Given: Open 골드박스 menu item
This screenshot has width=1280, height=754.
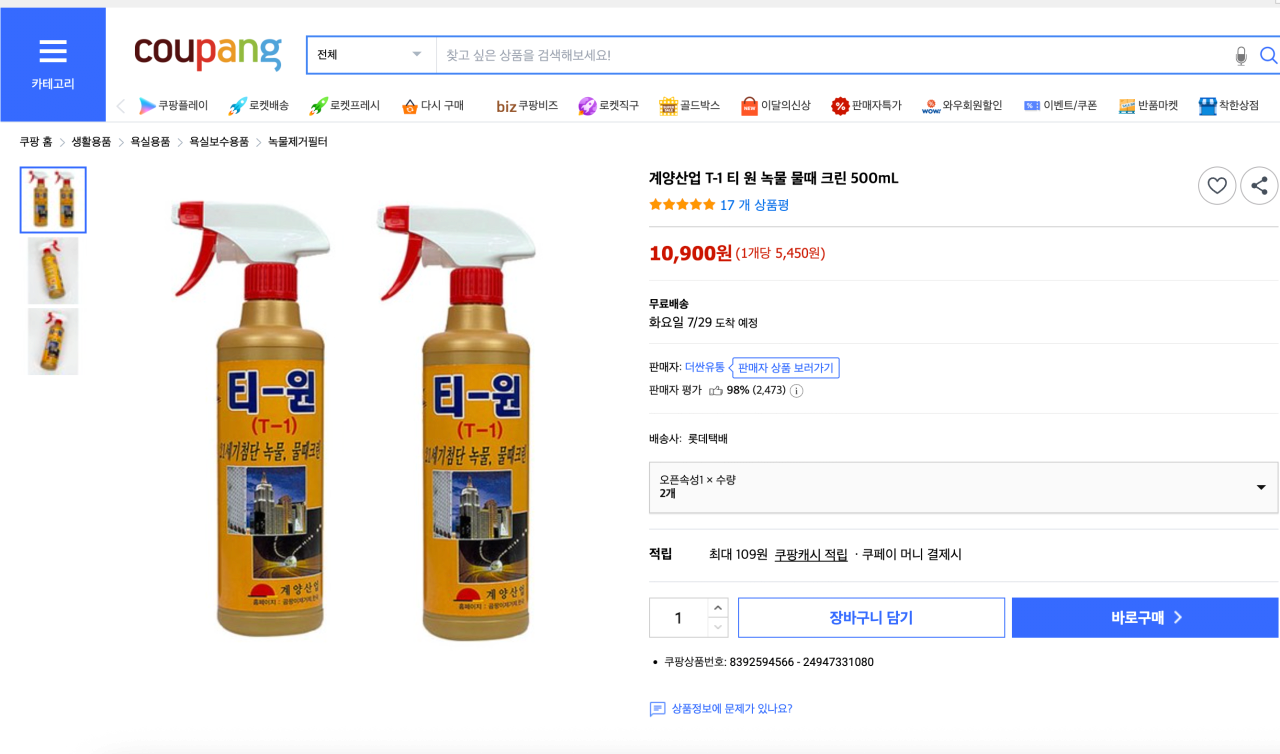Looking at the screenshot, I should (x=689, y=105).
